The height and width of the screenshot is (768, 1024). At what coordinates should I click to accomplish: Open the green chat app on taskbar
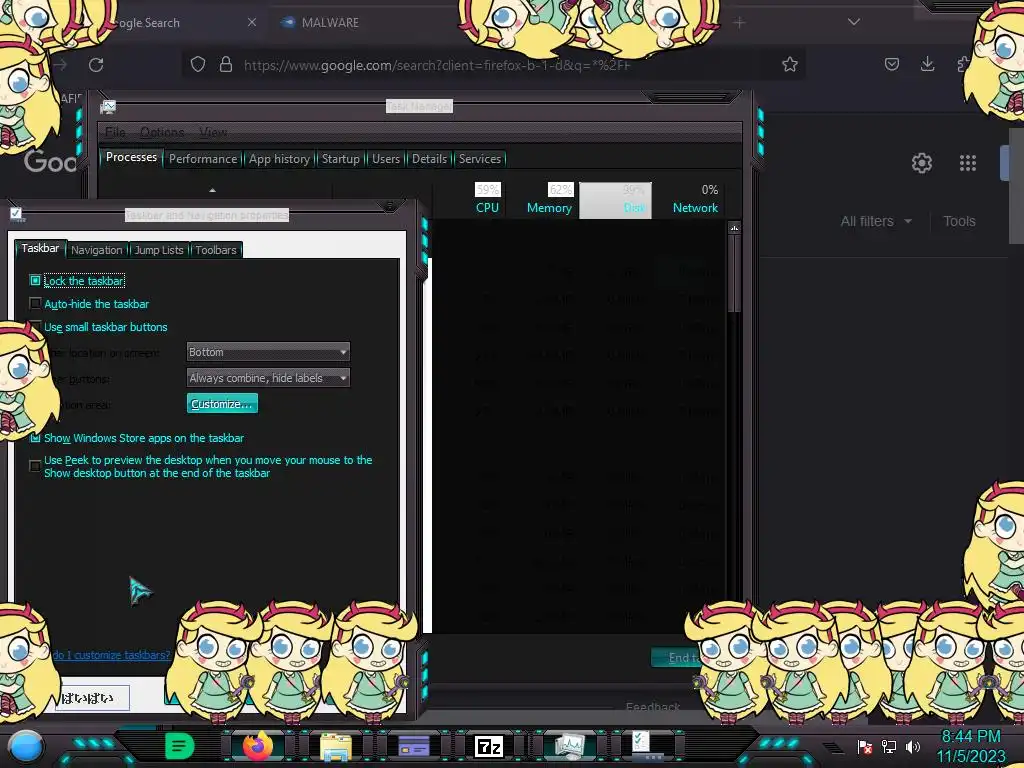pyautogui.click(x=180, y=746)
